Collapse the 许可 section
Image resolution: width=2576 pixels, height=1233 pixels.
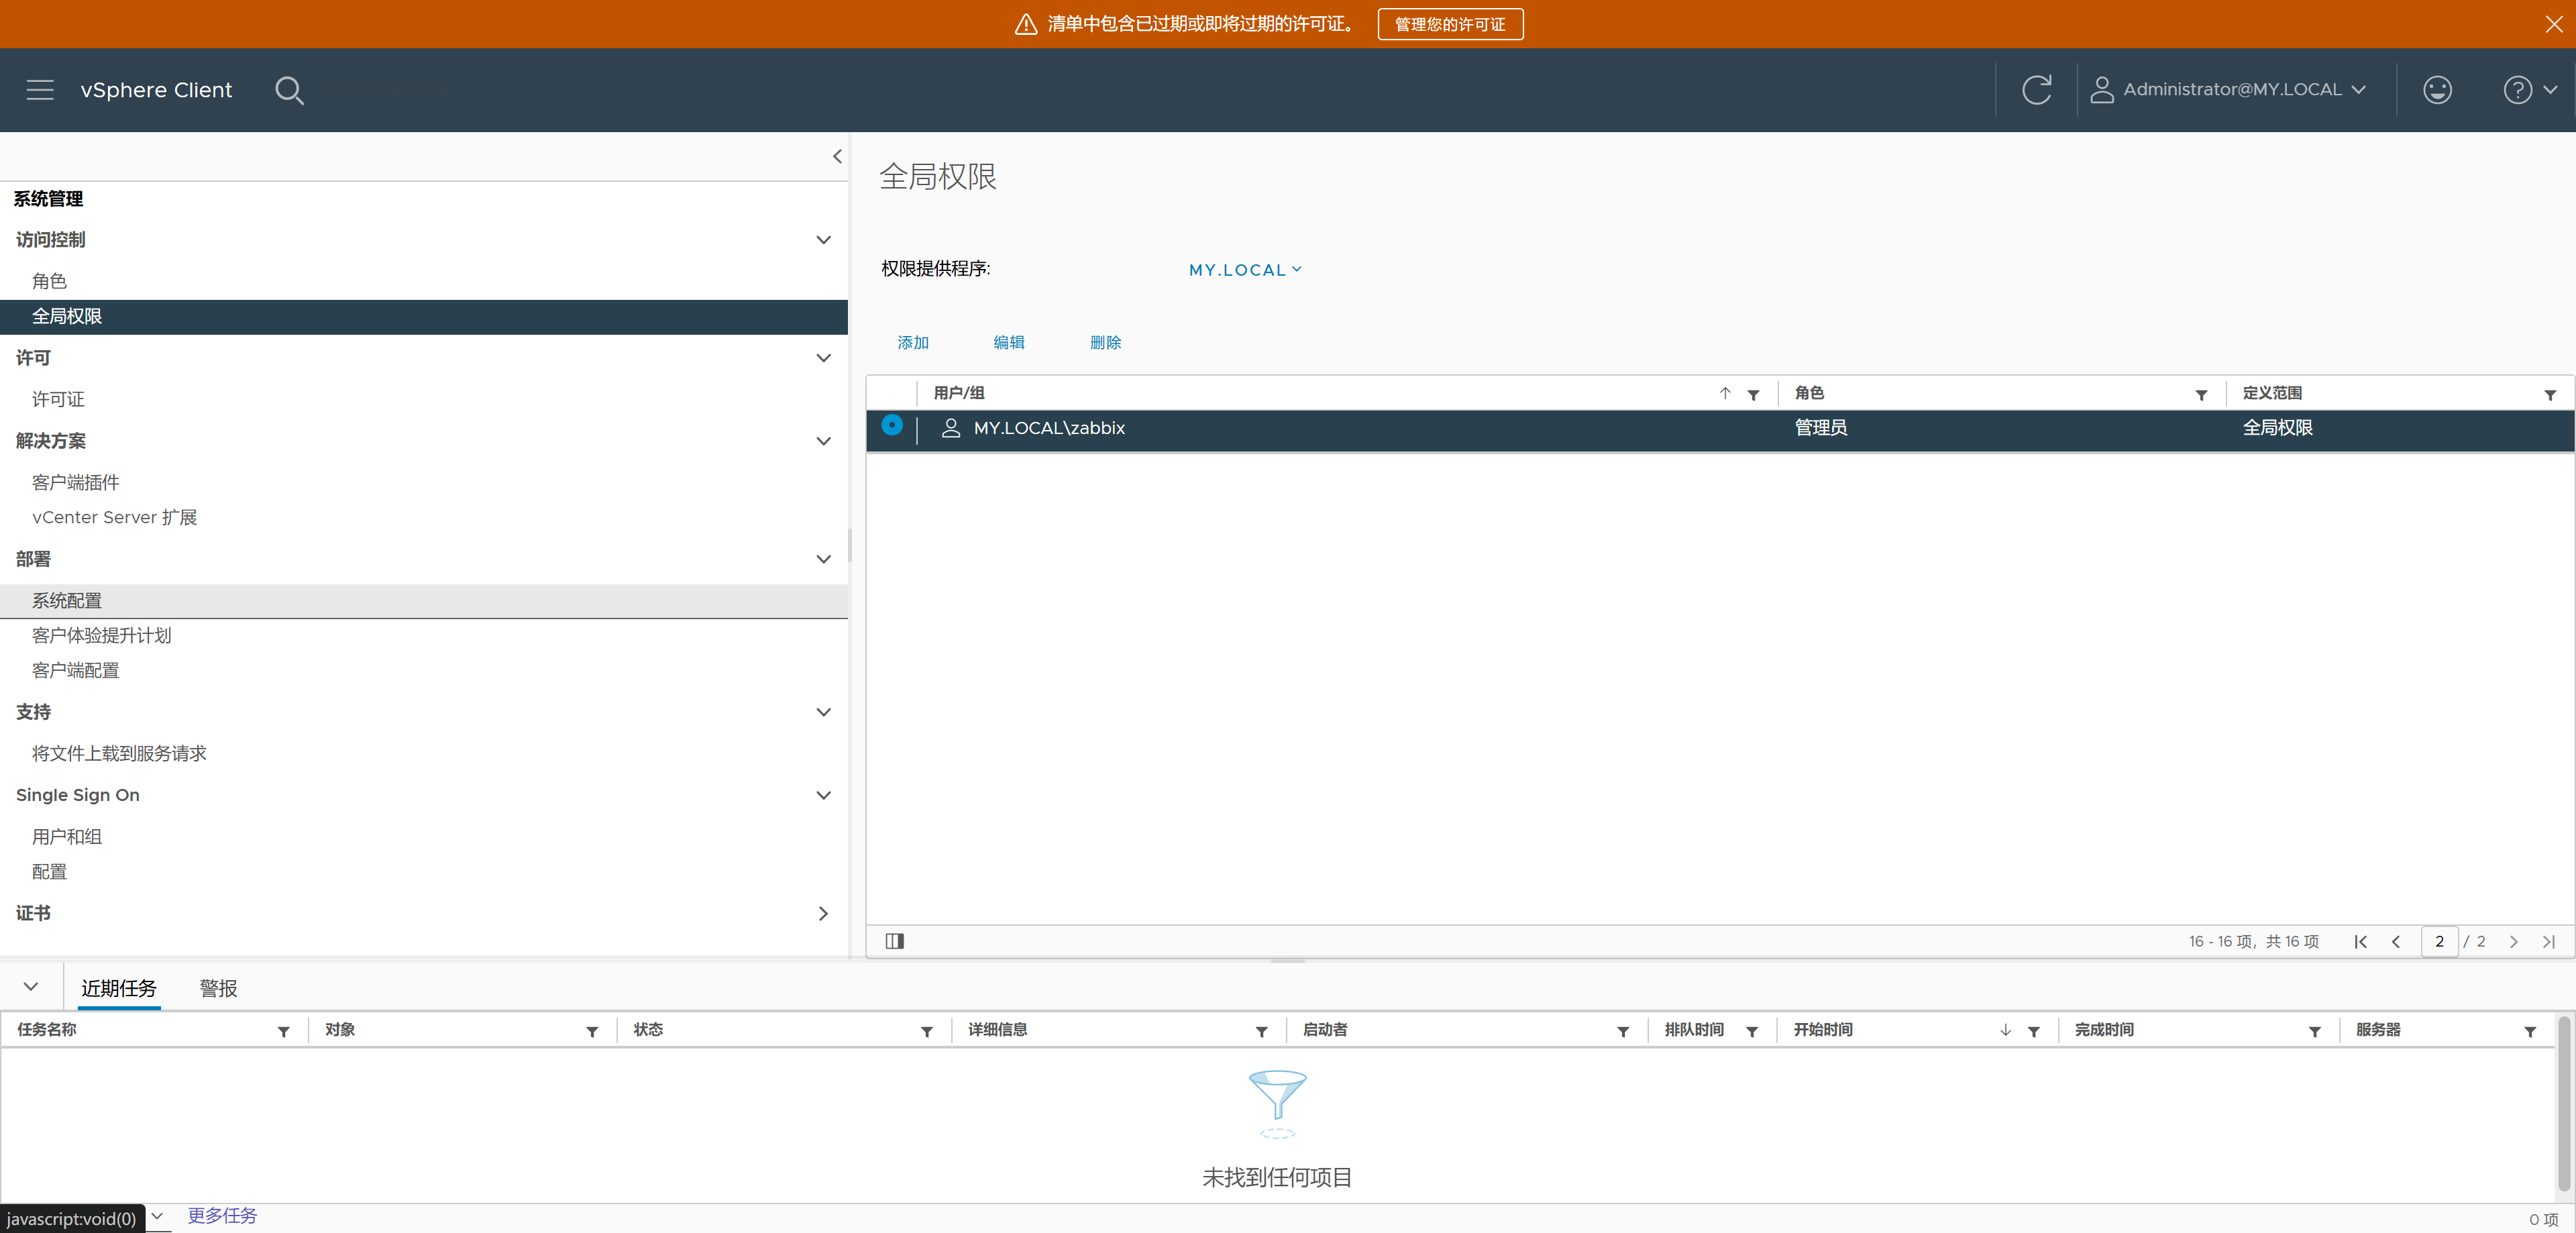[823, 358]
